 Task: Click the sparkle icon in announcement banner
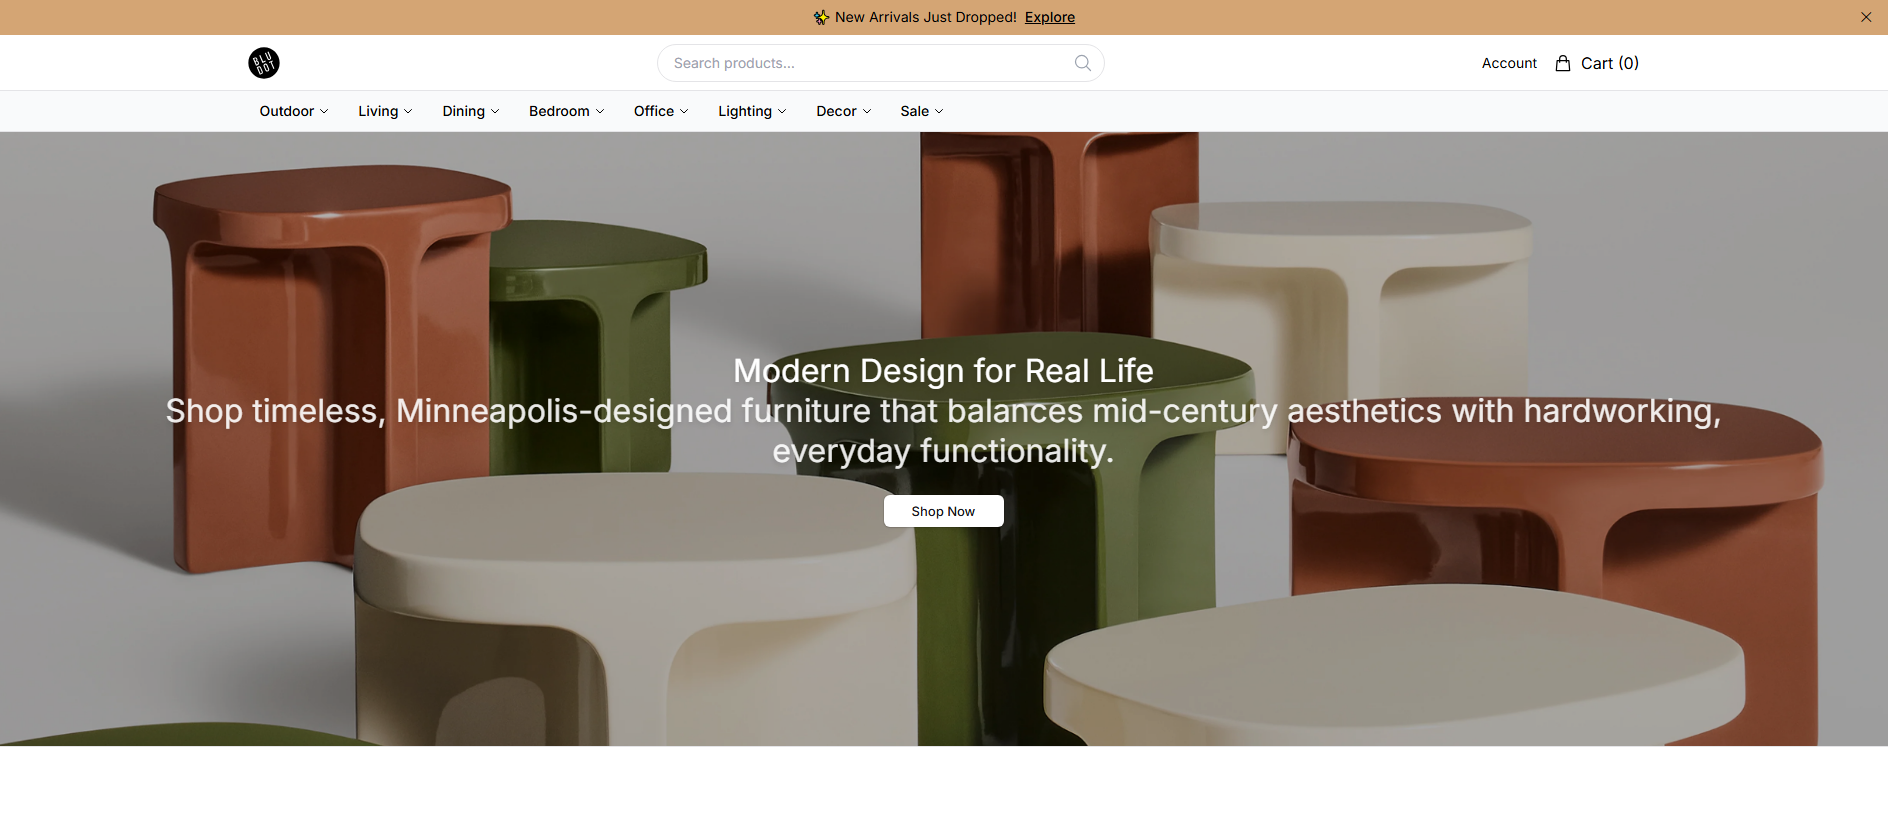(x=821, y=17)
